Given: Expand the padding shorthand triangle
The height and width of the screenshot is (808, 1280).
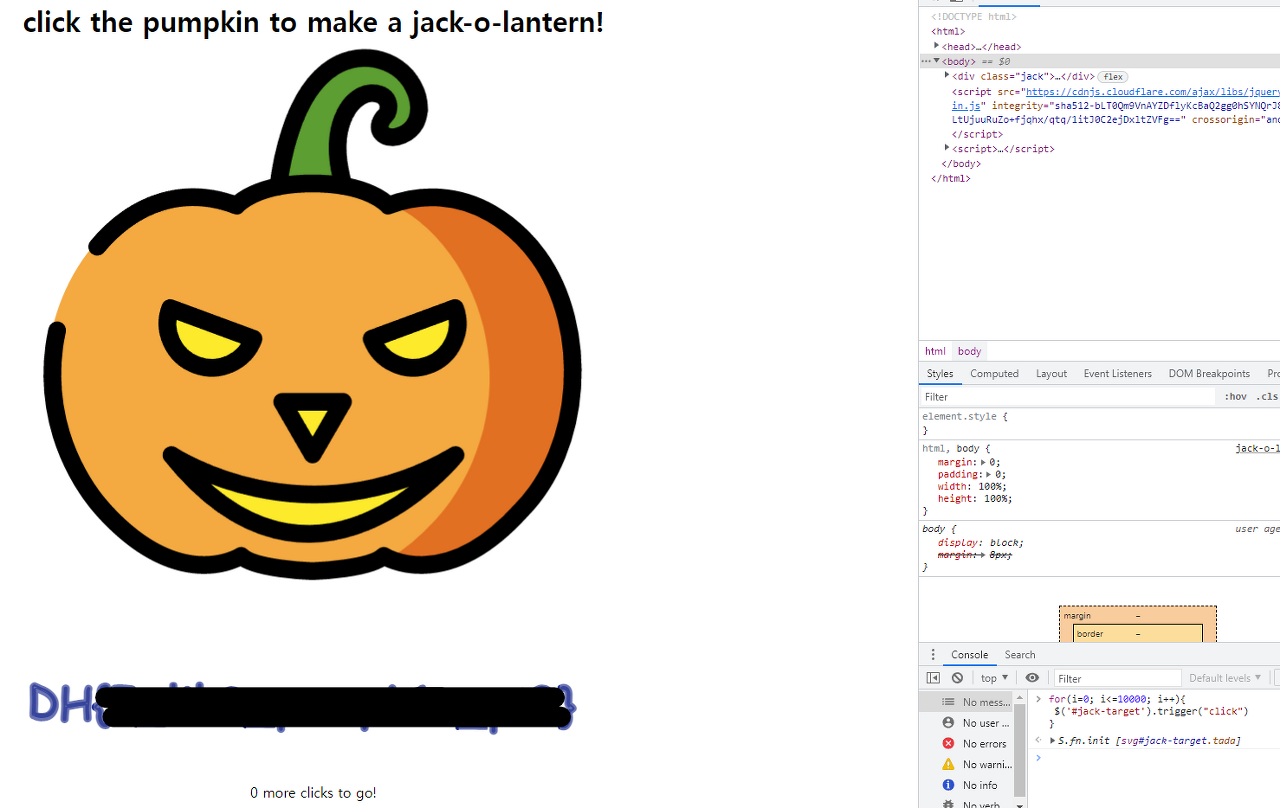Looking at the screenshot, I should click(988, 474).
